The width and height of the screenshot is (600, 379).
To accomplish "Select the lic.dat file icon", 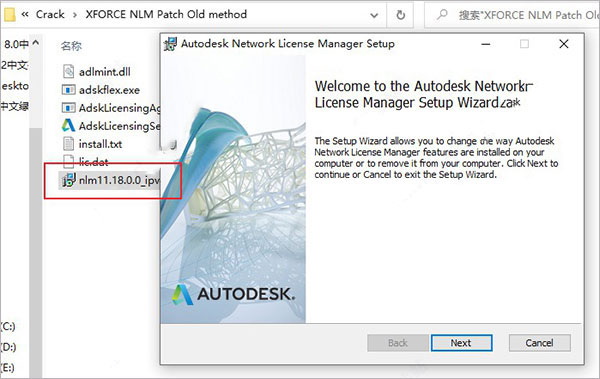I will [68, 161].
